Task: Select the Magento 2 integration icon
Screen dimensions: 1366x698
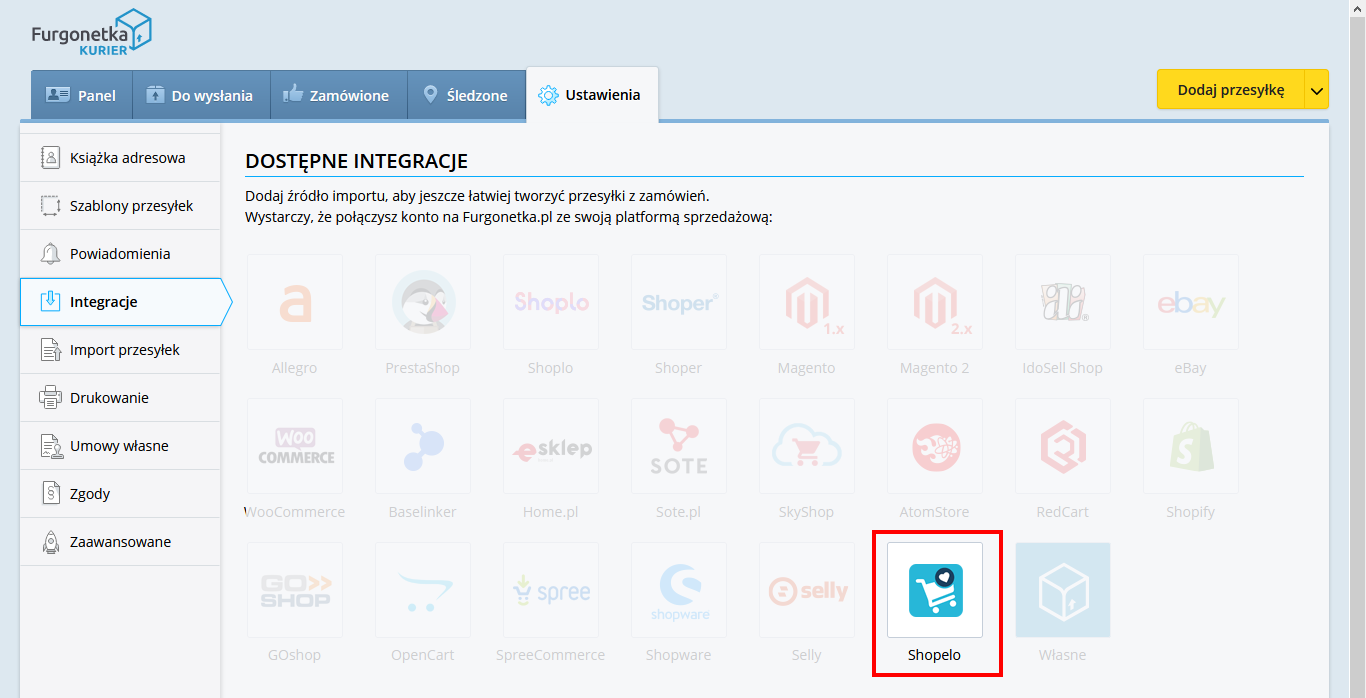Action: coord(934,302)
